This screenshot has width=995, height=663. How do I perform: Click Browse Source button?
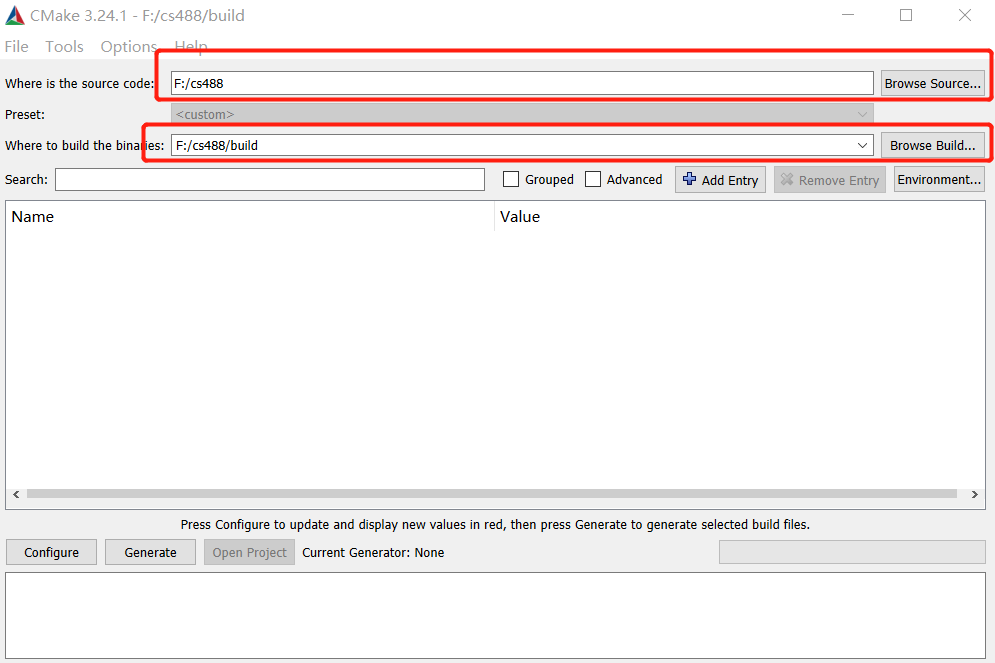(932, 83)
